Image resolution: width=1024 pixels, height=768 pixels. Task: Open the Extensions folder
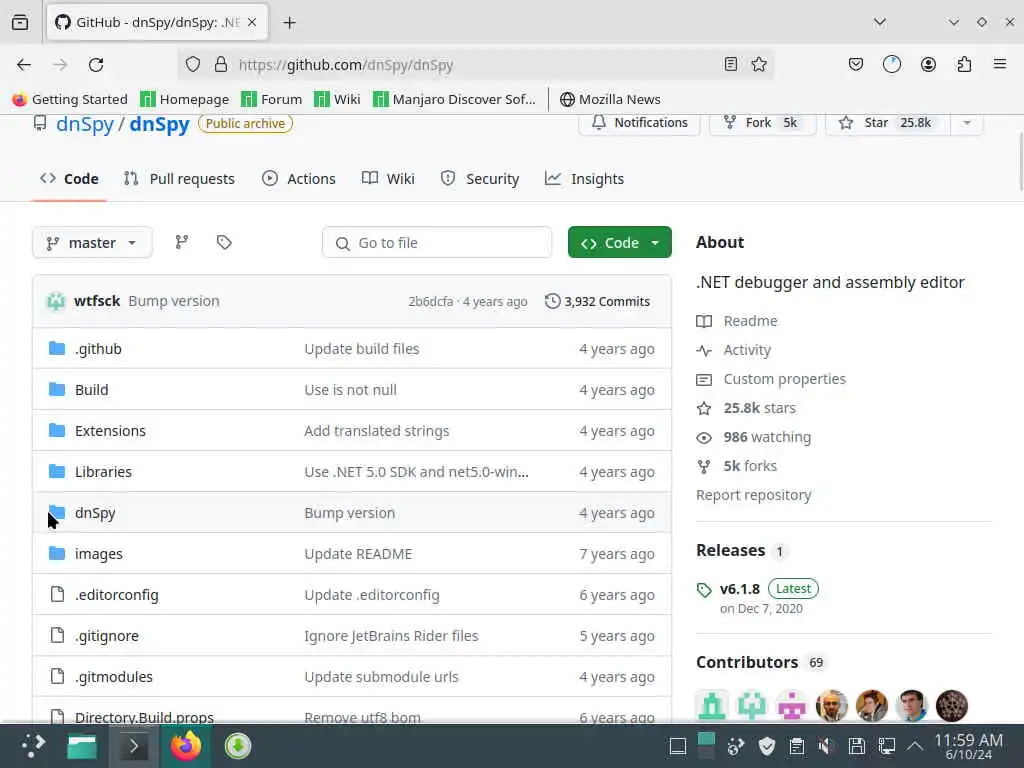[x=110, y=431]
